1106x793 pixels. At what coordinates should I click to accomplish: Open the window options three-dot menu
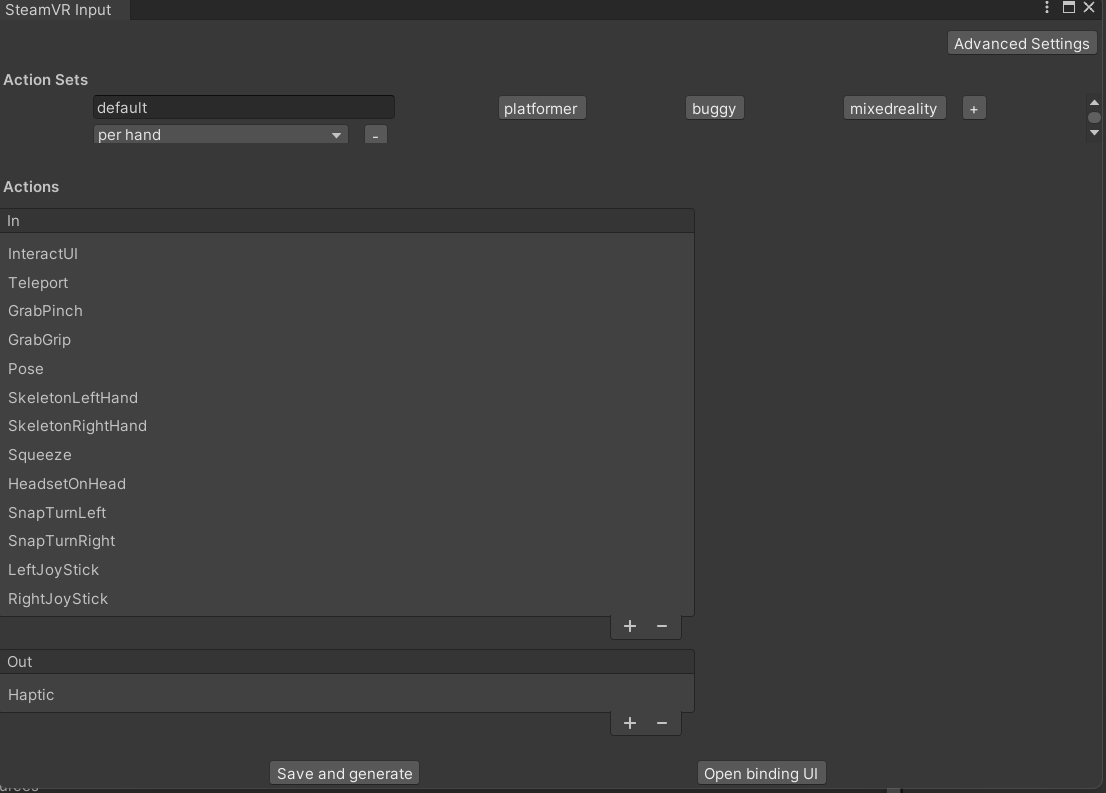[1046, 7]
